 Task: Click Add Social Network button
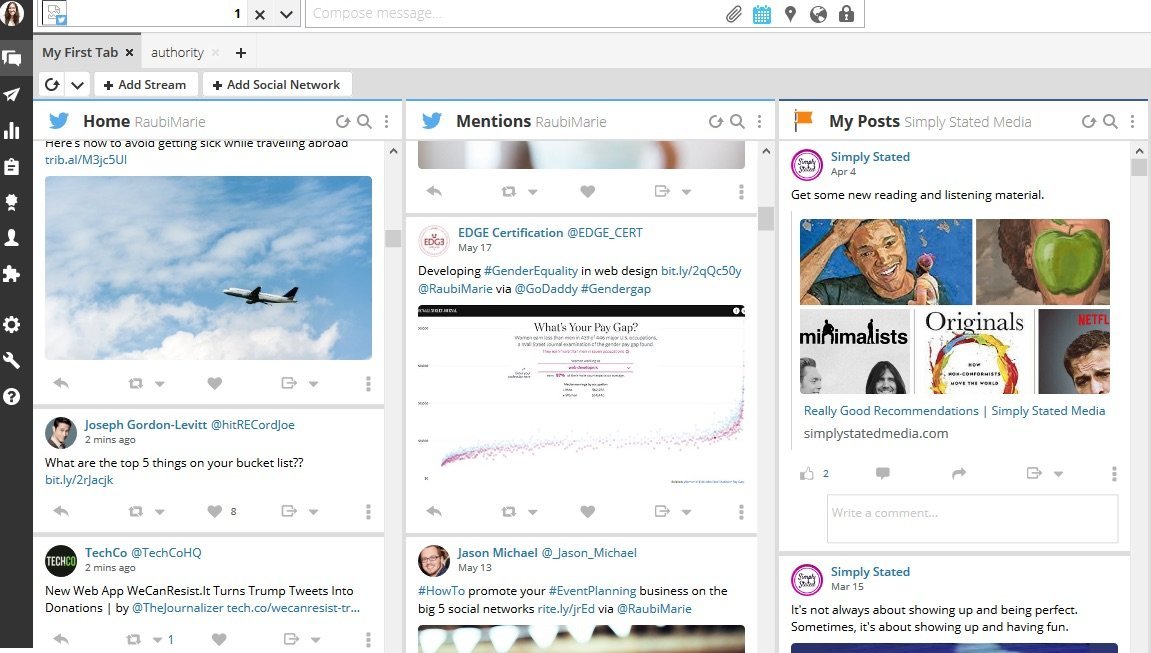277,85
